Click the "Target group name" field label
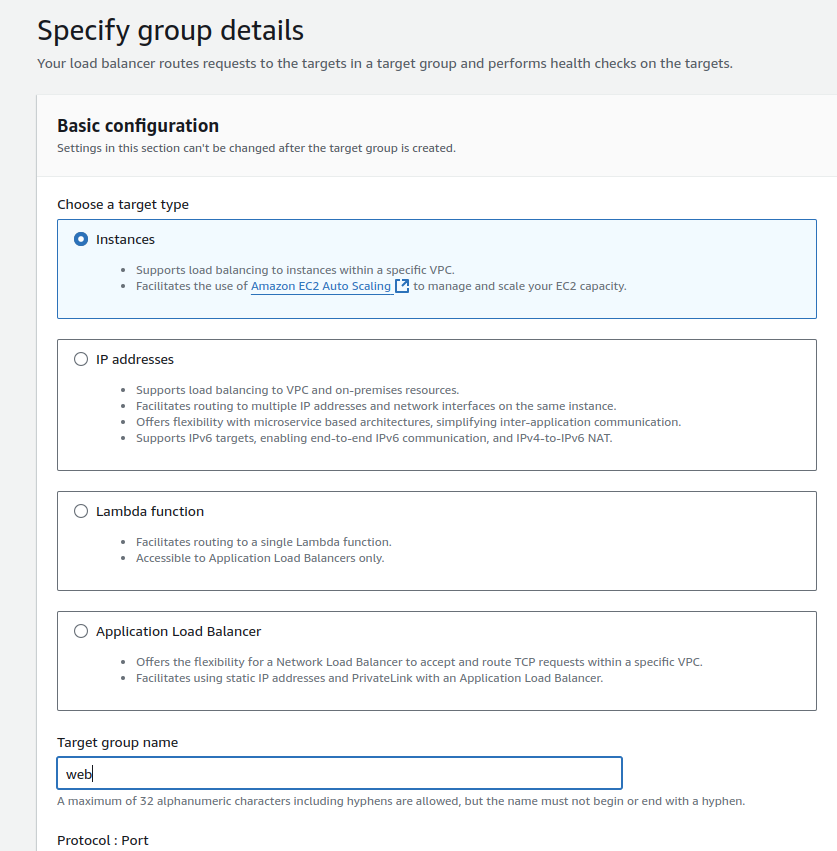The height and width of the screenshot is (851, 837). coord(118,743)
